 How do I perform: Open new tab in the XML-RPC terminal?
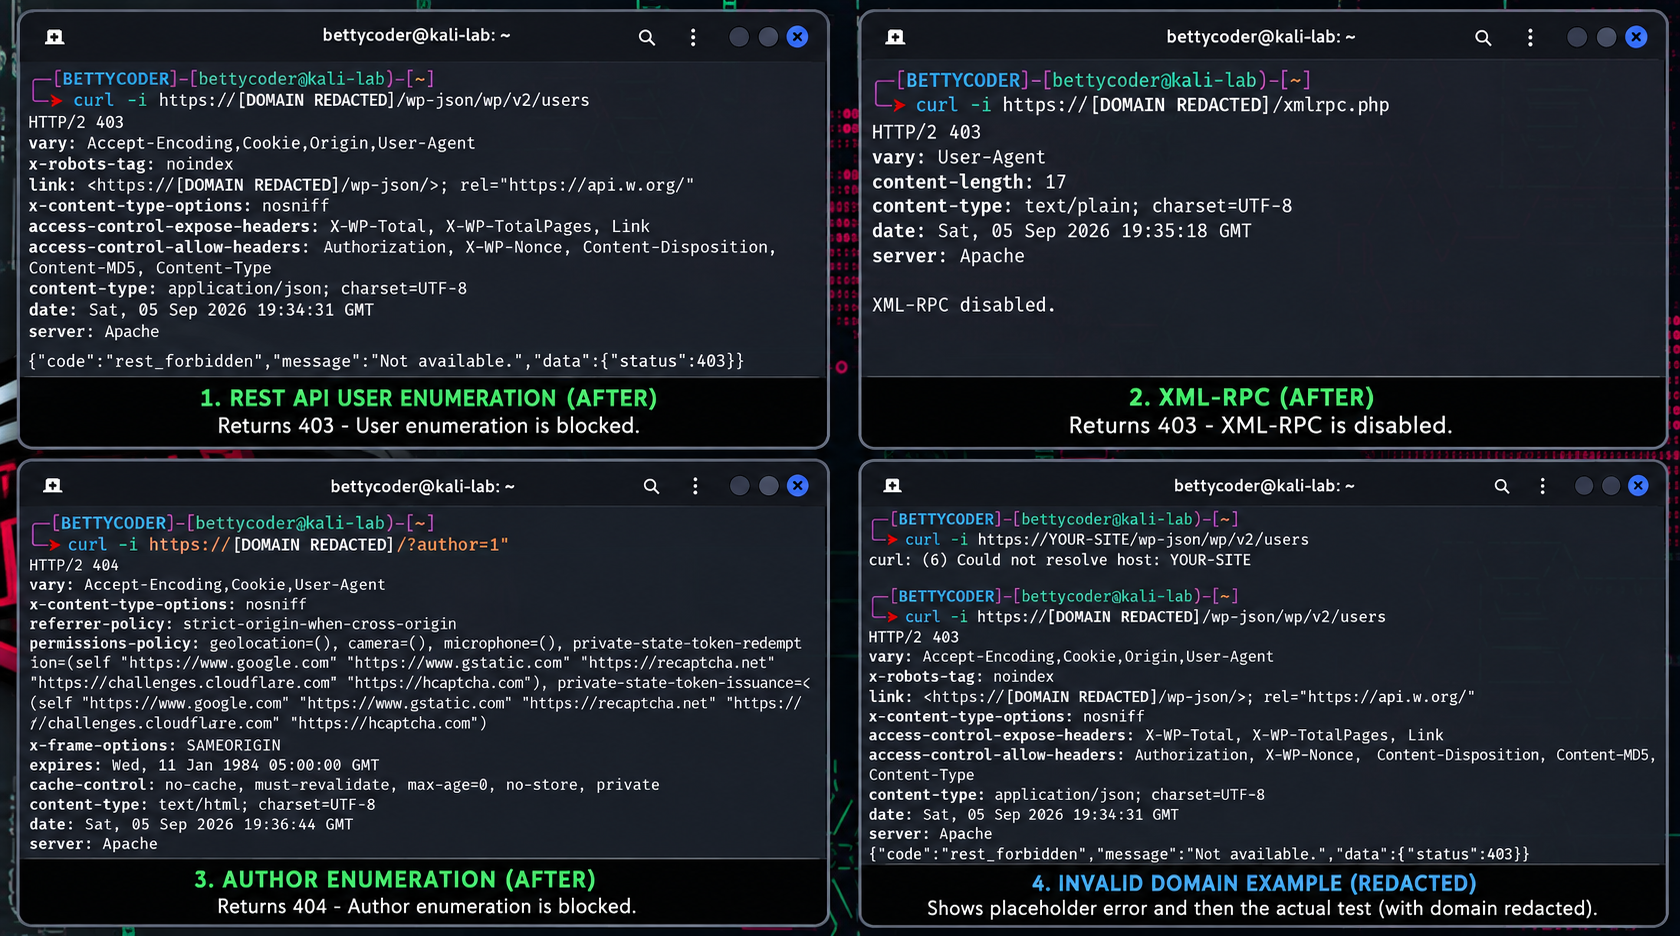click(x=895, y=37)
